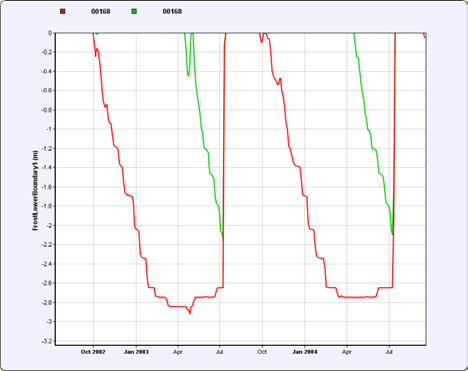Click the Jan 2004 x-axis label
468x371 pixels.
pos(305,352)
